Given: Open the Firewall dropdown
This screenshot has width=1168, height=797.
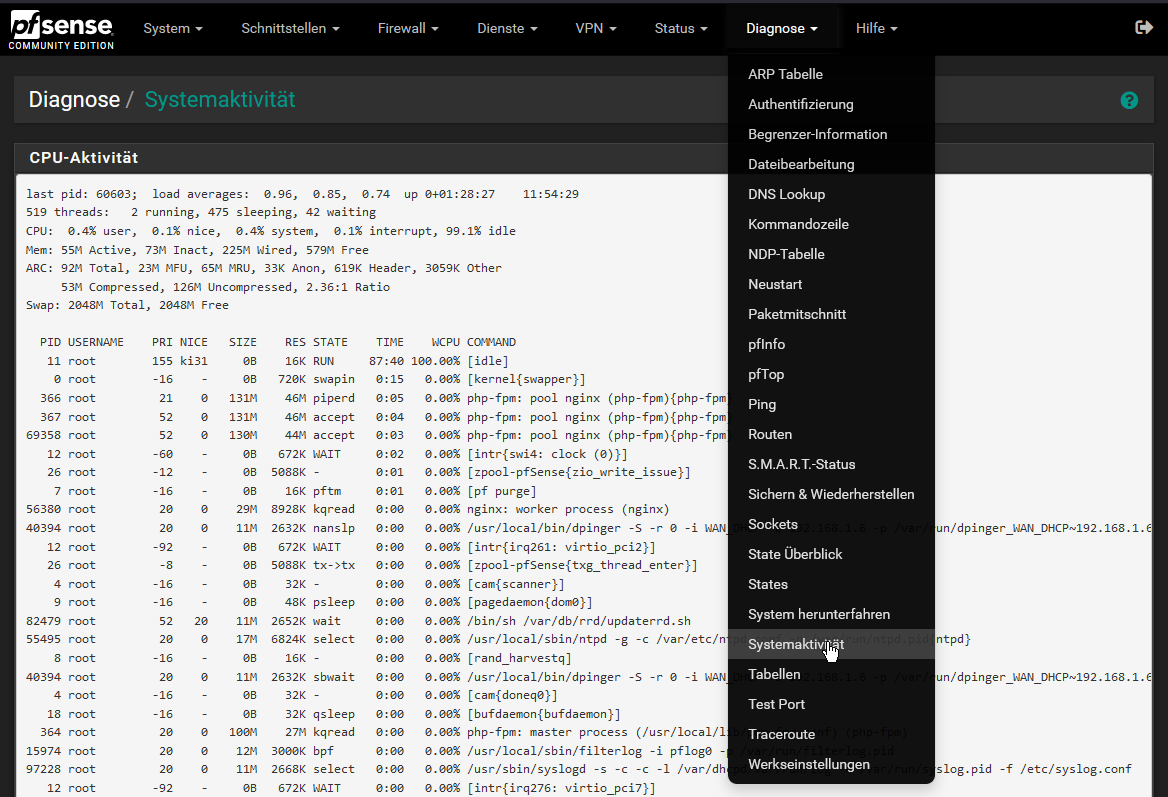Looking at the screenshot, I should (x=408, y=28).
